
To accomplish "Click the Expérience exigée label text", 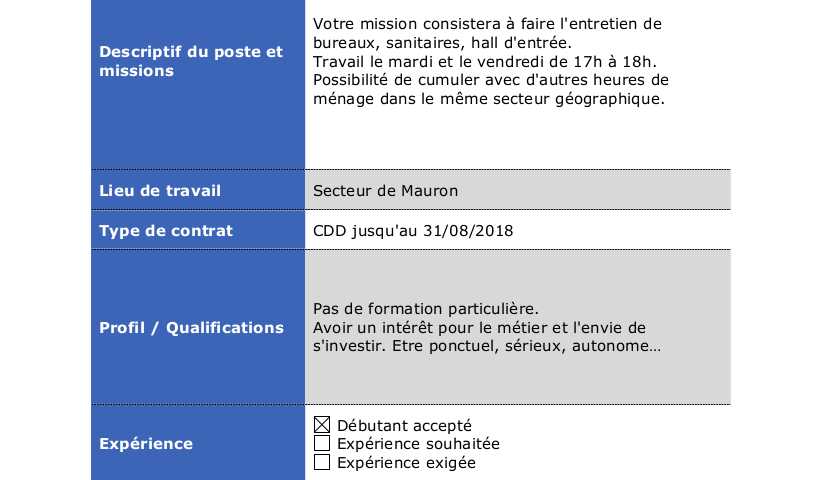I will coord(406,463).
